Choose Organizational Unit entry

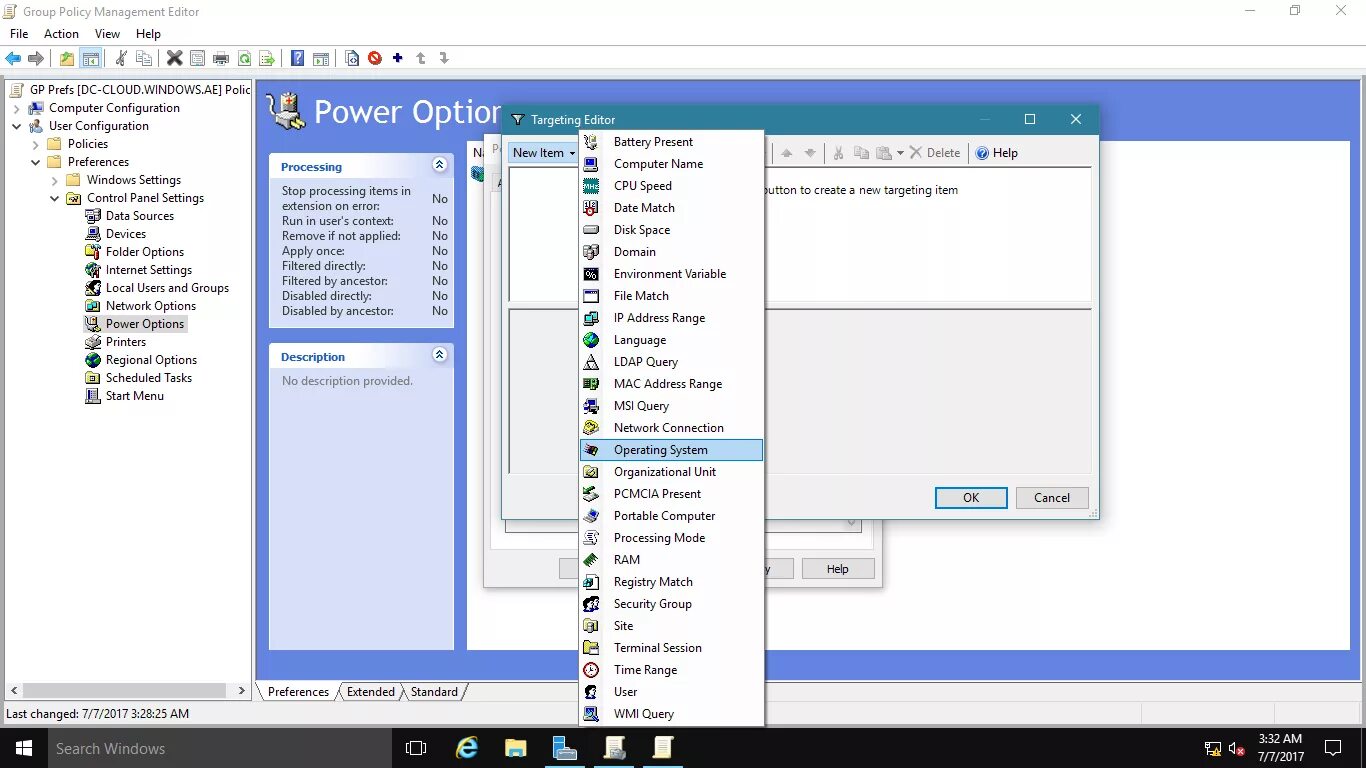pyautogui.click(x=671, y=472)
